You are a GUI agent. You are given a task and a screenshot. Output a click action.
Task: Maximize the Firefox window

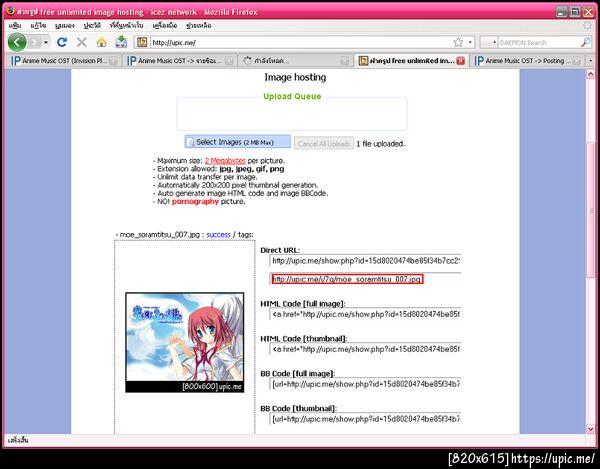click(x=575, y=12)
